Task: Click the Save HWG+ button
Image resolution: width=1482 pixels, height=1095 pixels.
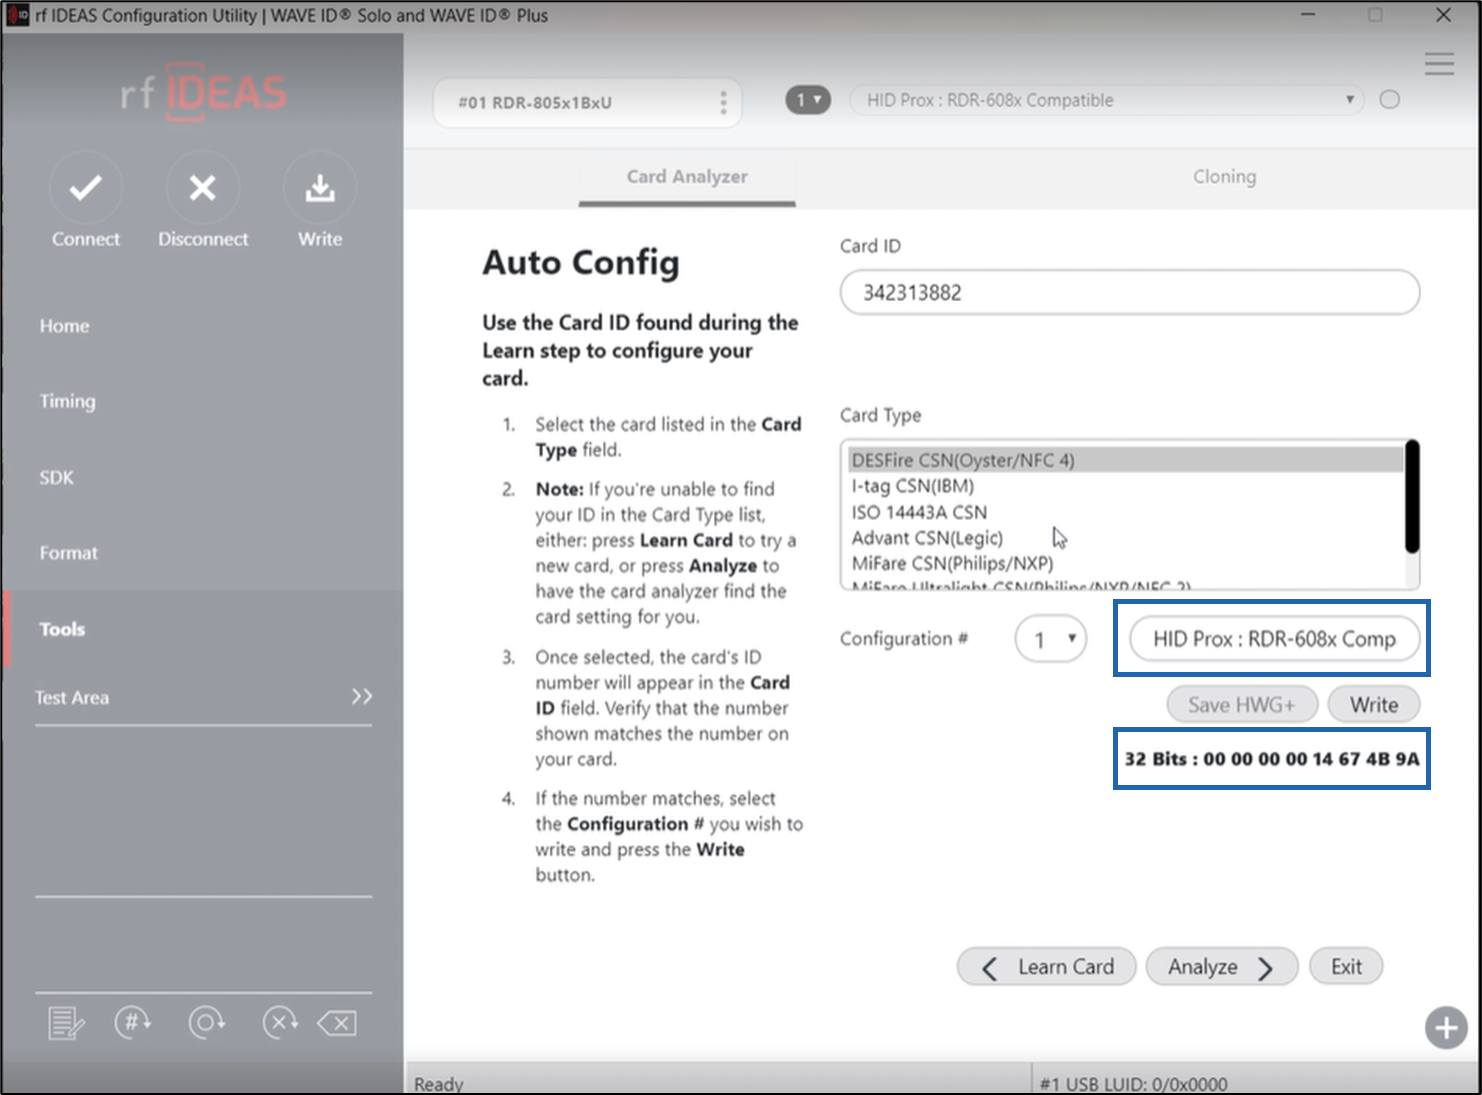Action: (1242, 705)
